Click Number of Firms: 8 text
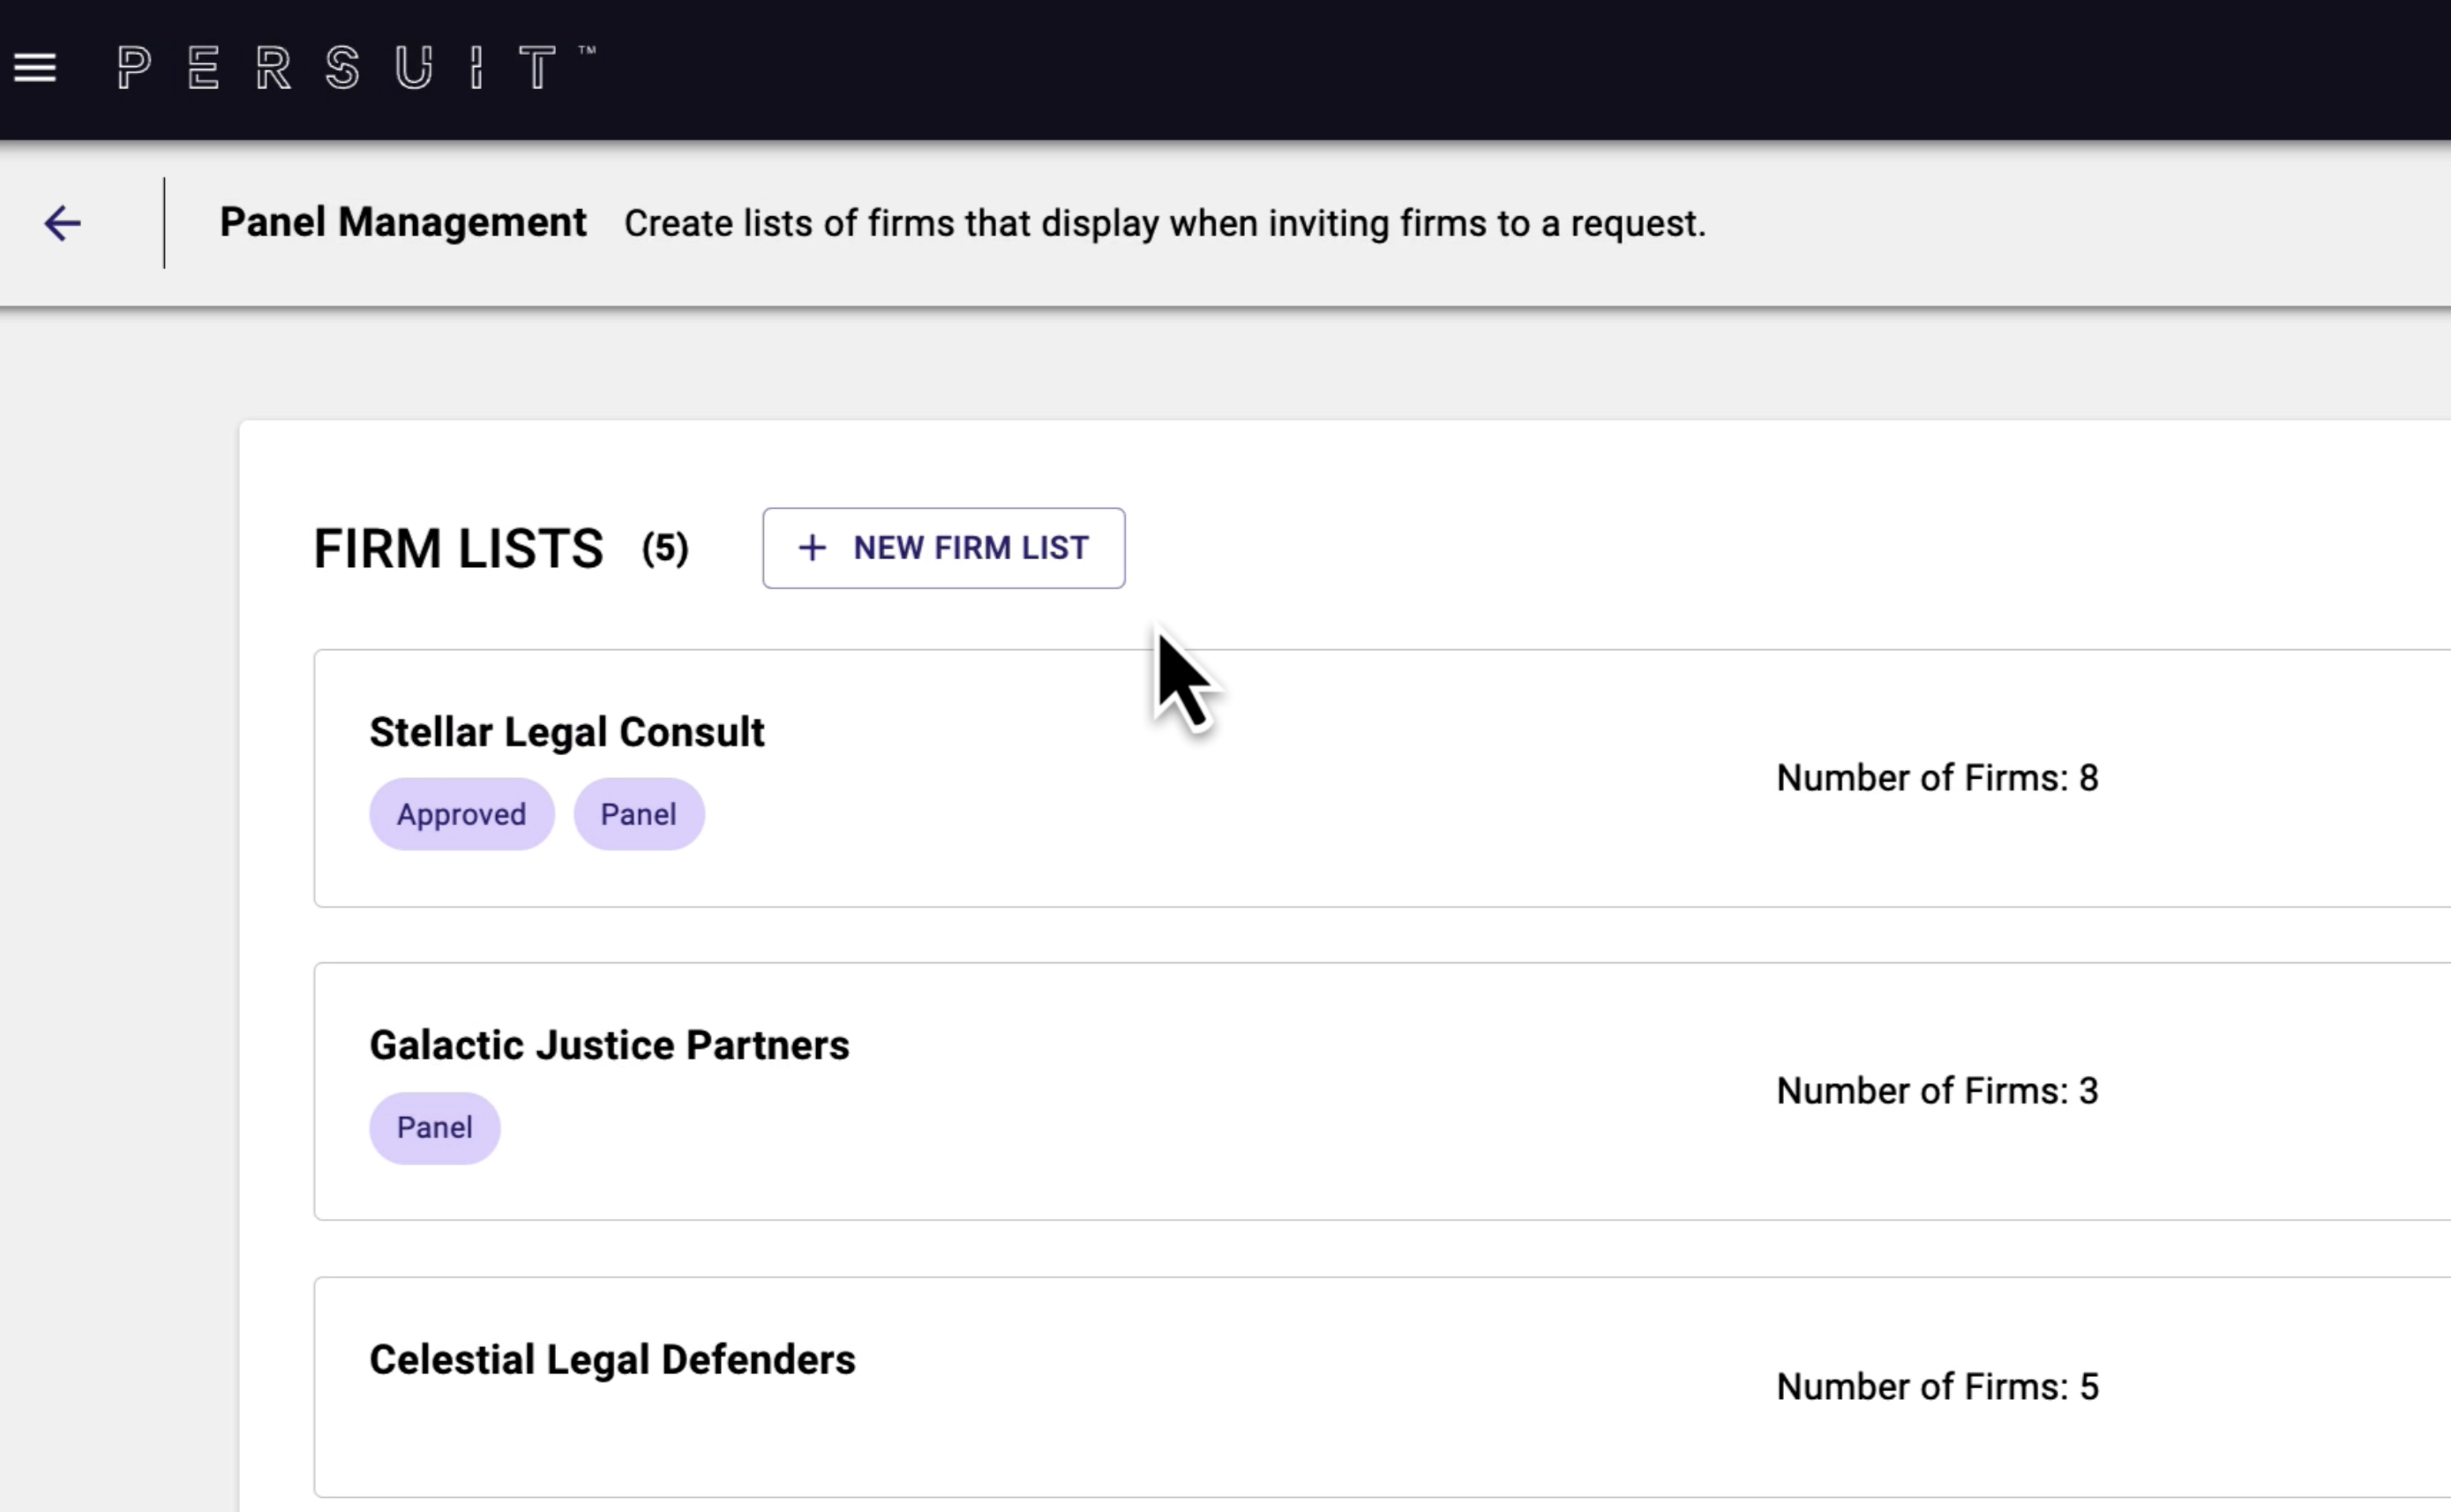This screenshot has height=1512, width=2451. coord(1937,778)
